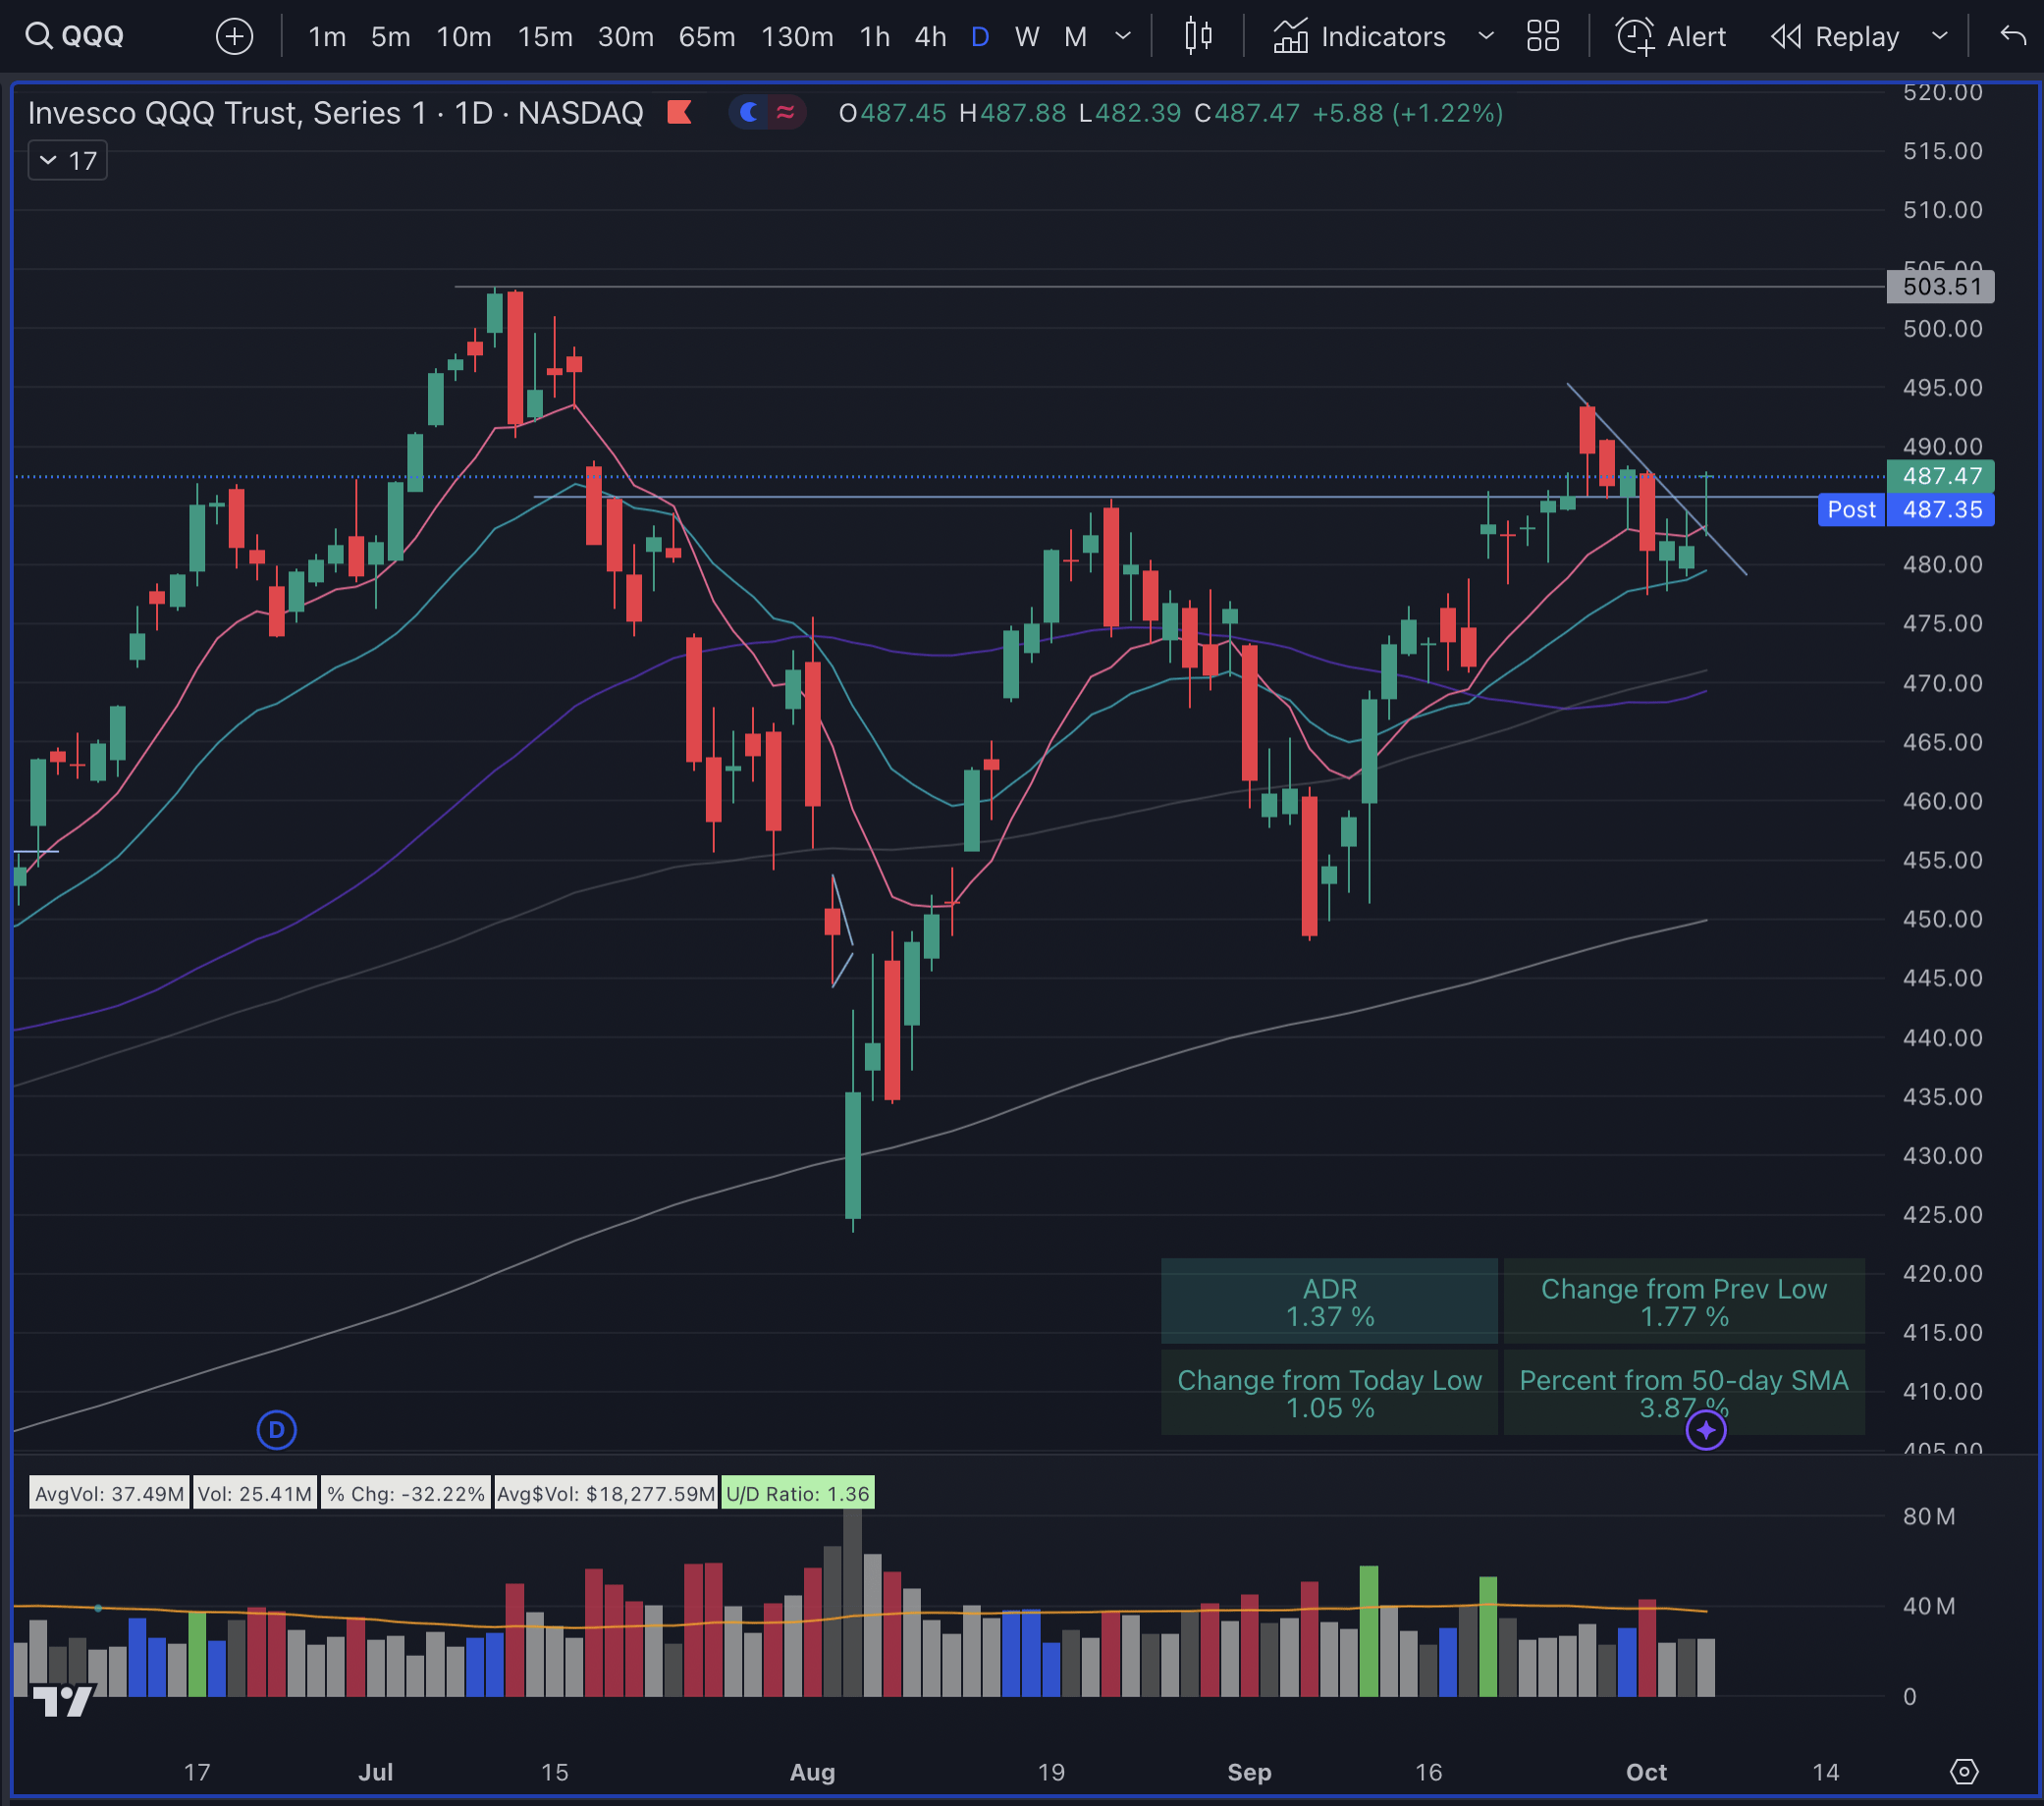Undo the last chart action
The height and width of the screenshot is (1806, 2044).
coord(2014,36)
